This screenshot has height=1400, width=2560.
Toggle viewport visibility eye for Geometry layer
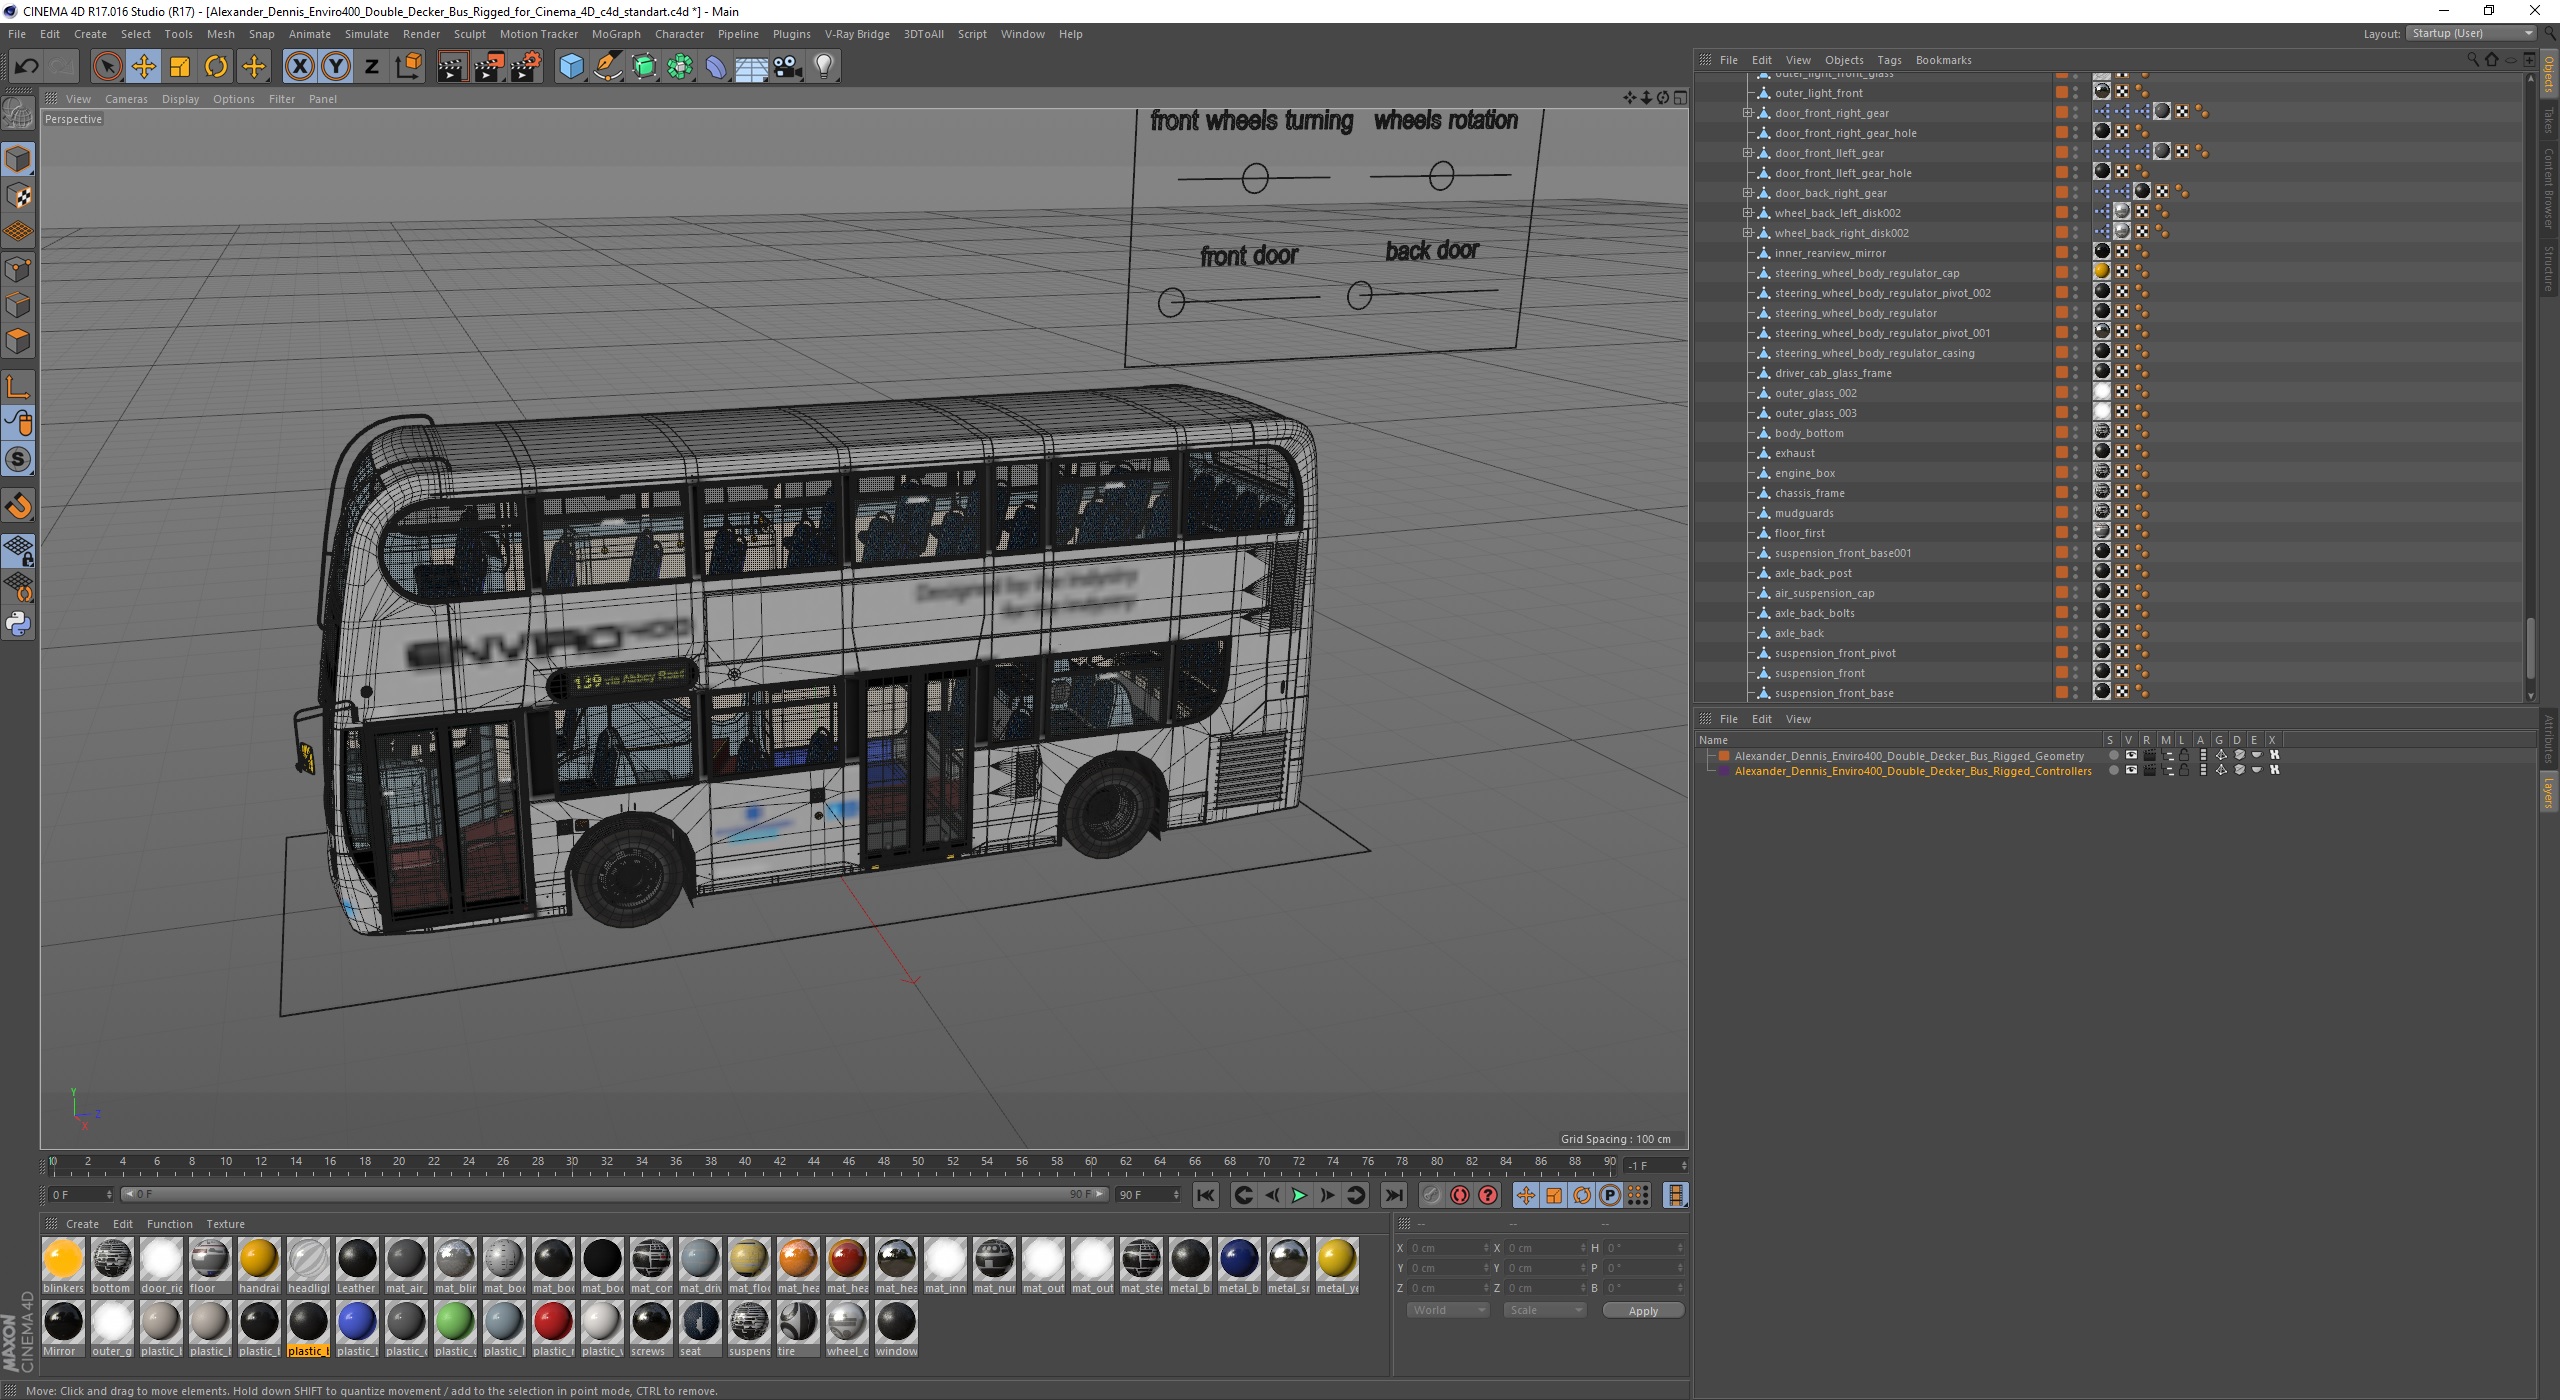pyautogui.click(x=2130, y=755)
